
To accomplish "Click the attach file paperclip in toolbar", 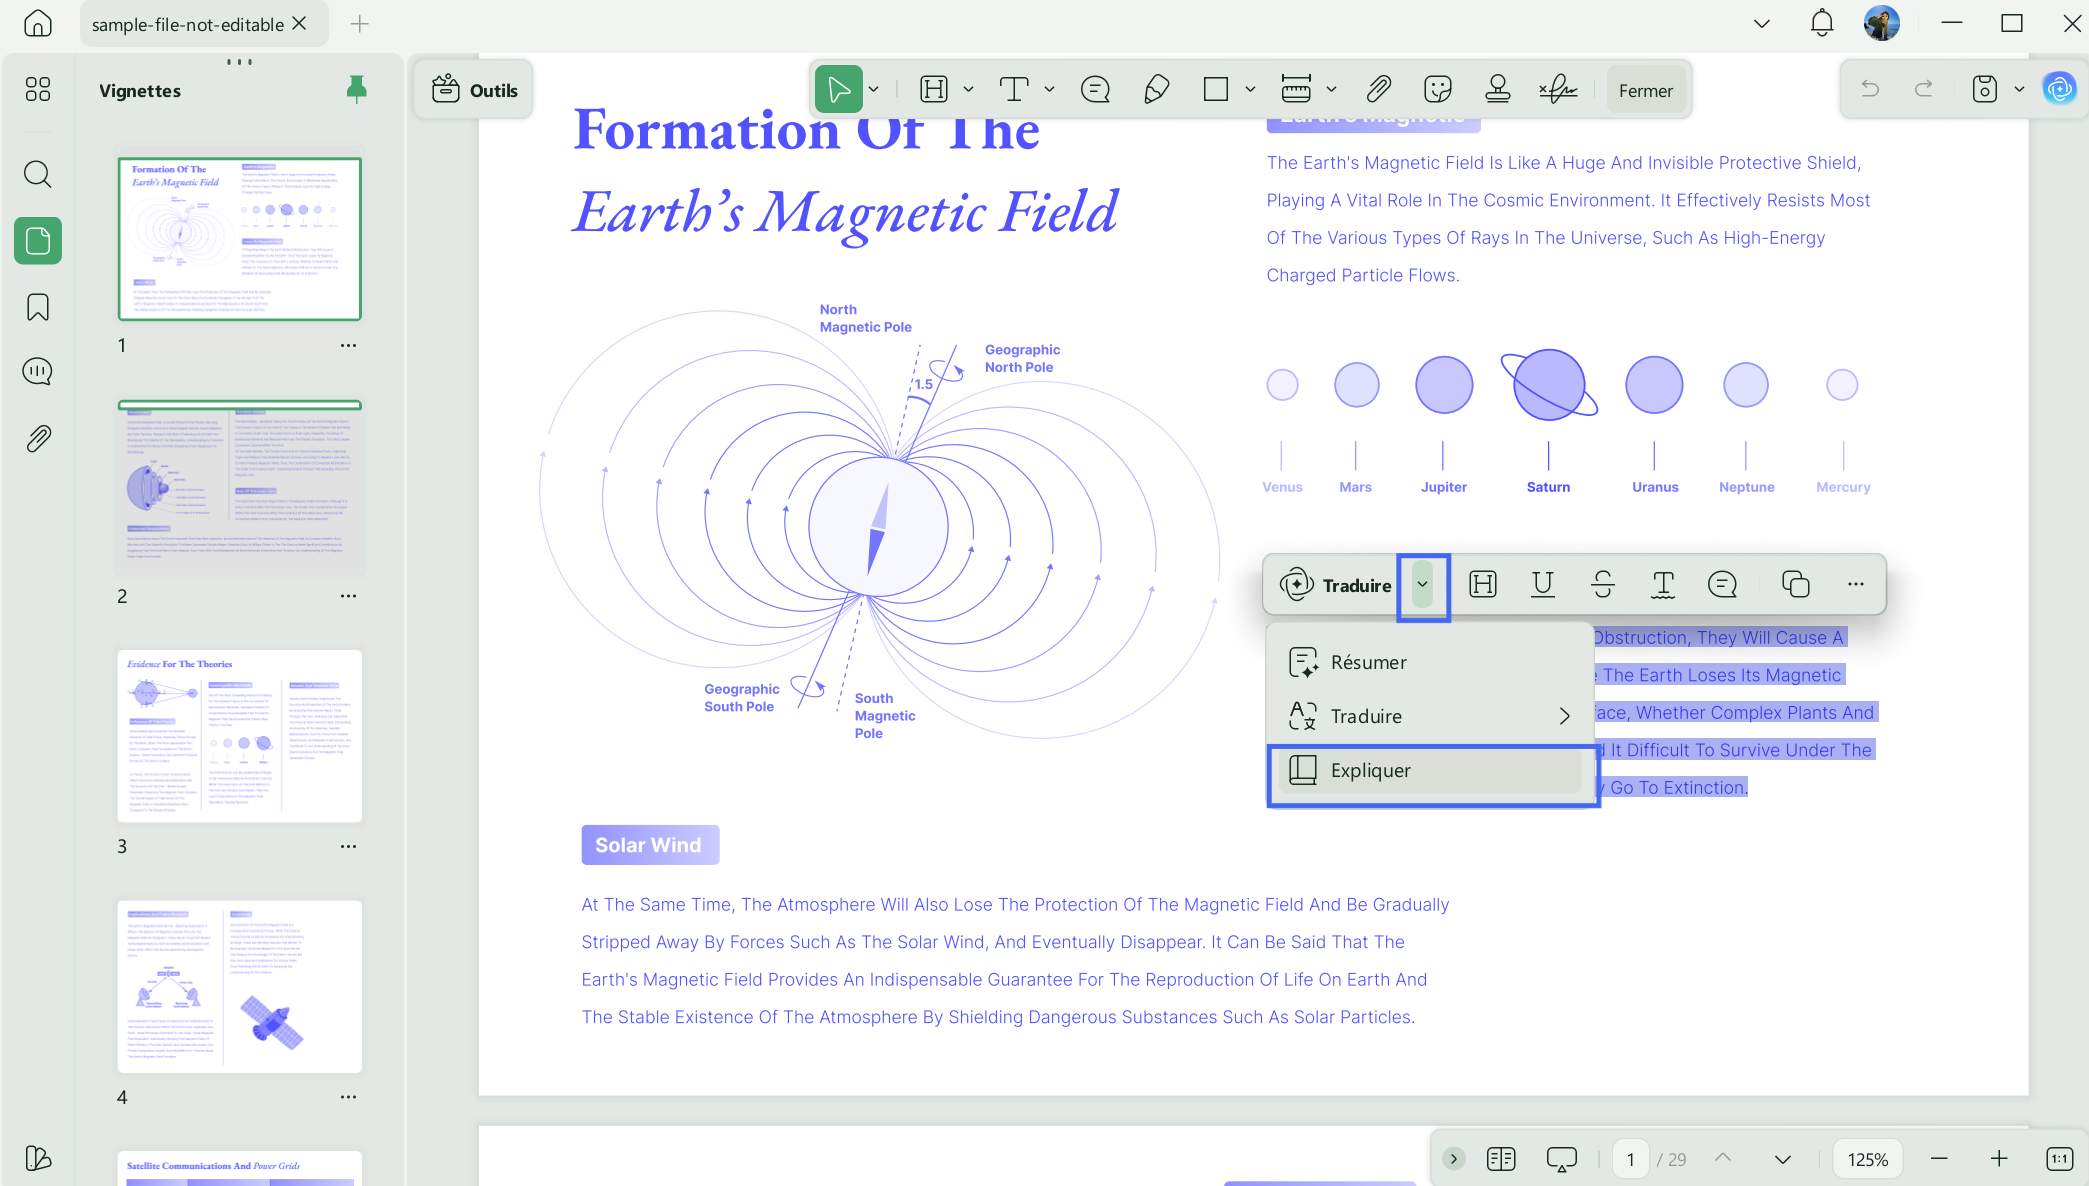I will [1378, 90].
